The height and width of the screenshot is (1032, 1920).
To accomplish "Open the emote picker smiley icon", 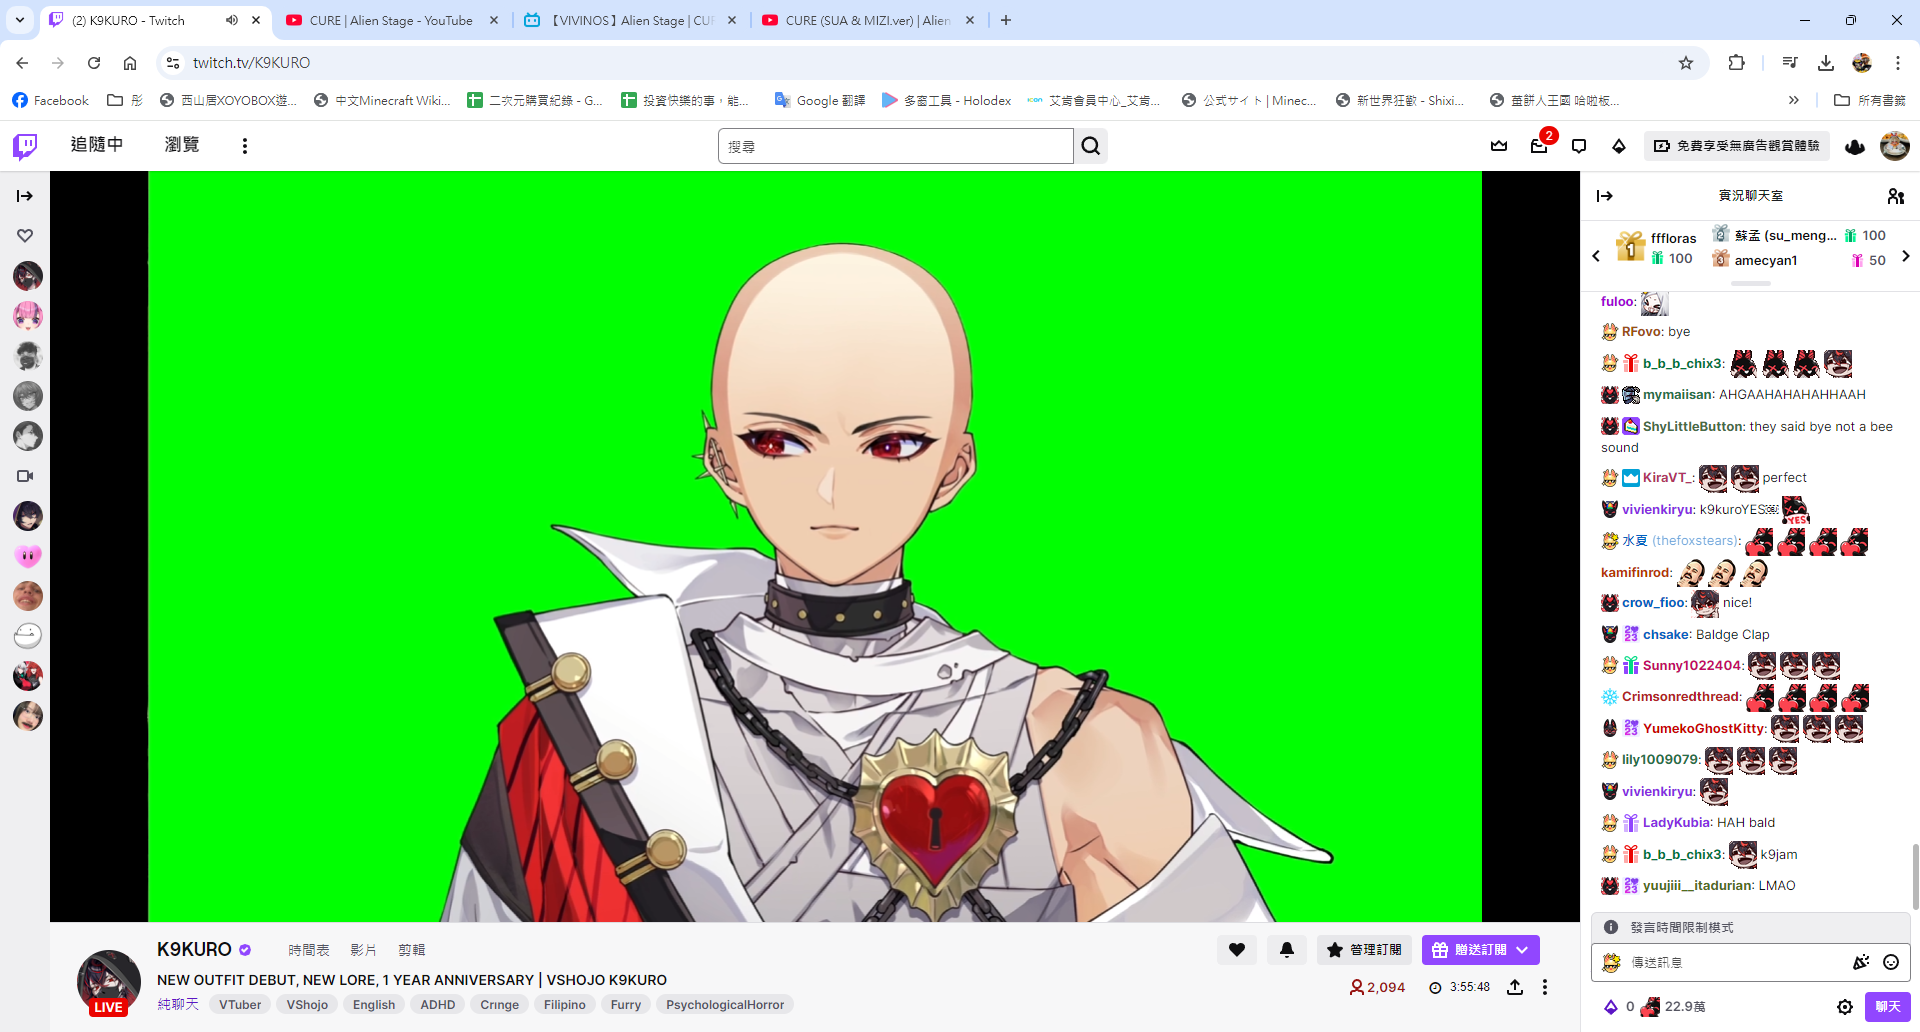I will pyautogui.click(x=1891, y=962).
